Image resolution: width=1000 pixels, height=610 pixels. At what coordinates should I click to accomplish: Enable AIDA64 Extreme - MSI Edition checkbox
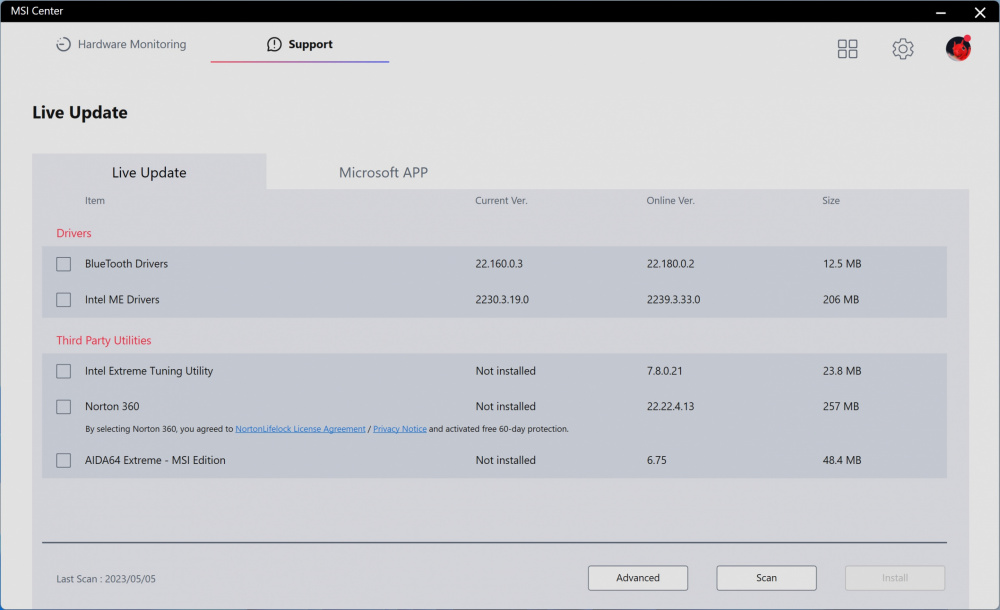point(63,461)
